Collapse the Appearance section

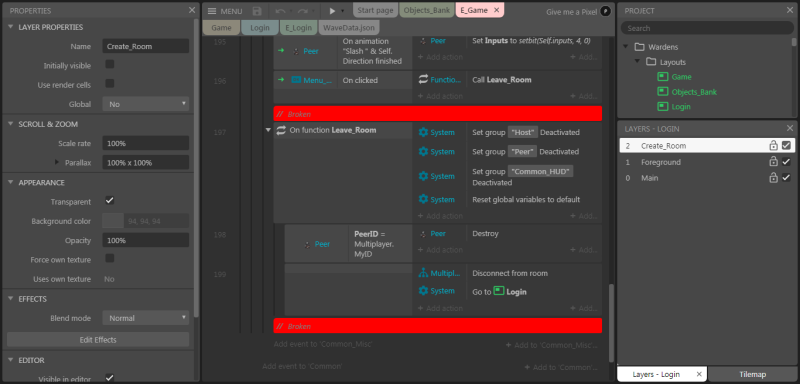click(11, 182)
